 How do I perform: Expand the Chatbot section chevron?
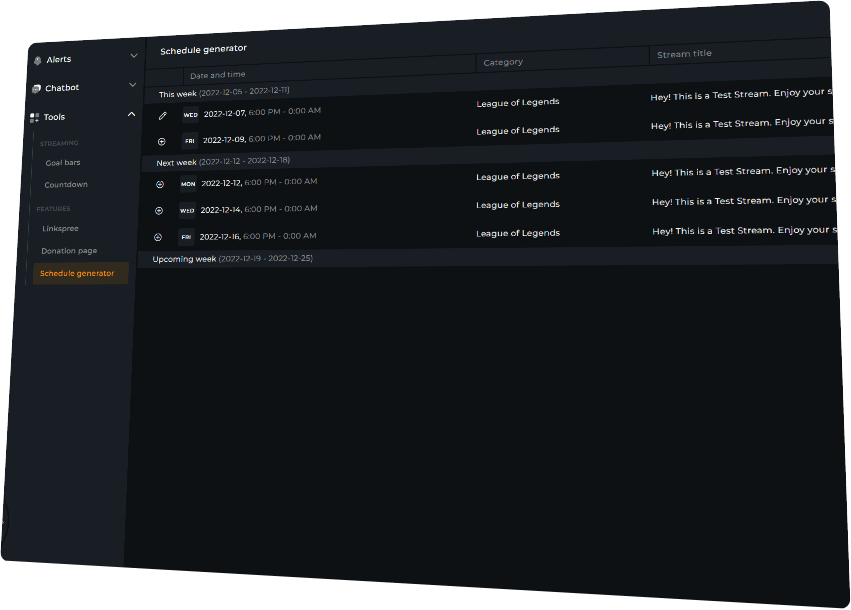click(x=133, y=85)
